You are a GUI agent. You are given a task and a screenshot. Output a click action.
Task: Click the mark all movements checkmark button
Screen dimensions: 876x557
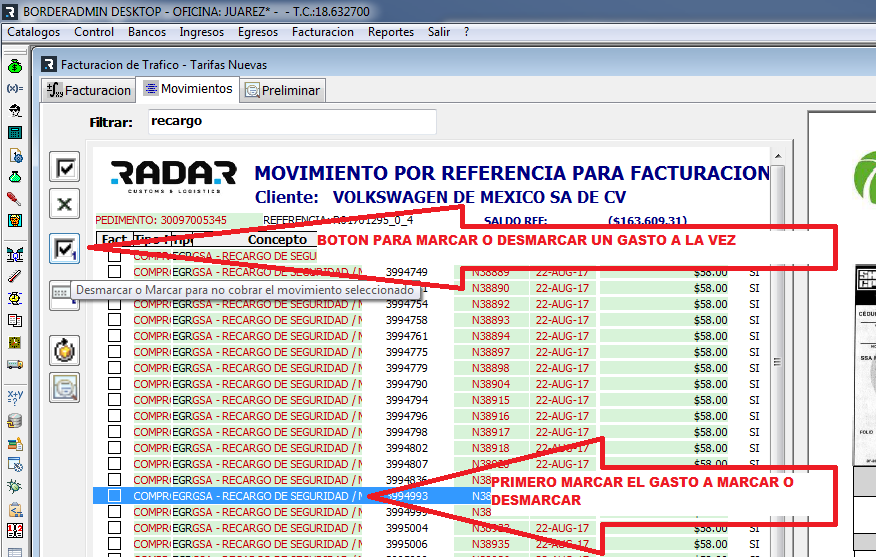(x=64, y=166)
